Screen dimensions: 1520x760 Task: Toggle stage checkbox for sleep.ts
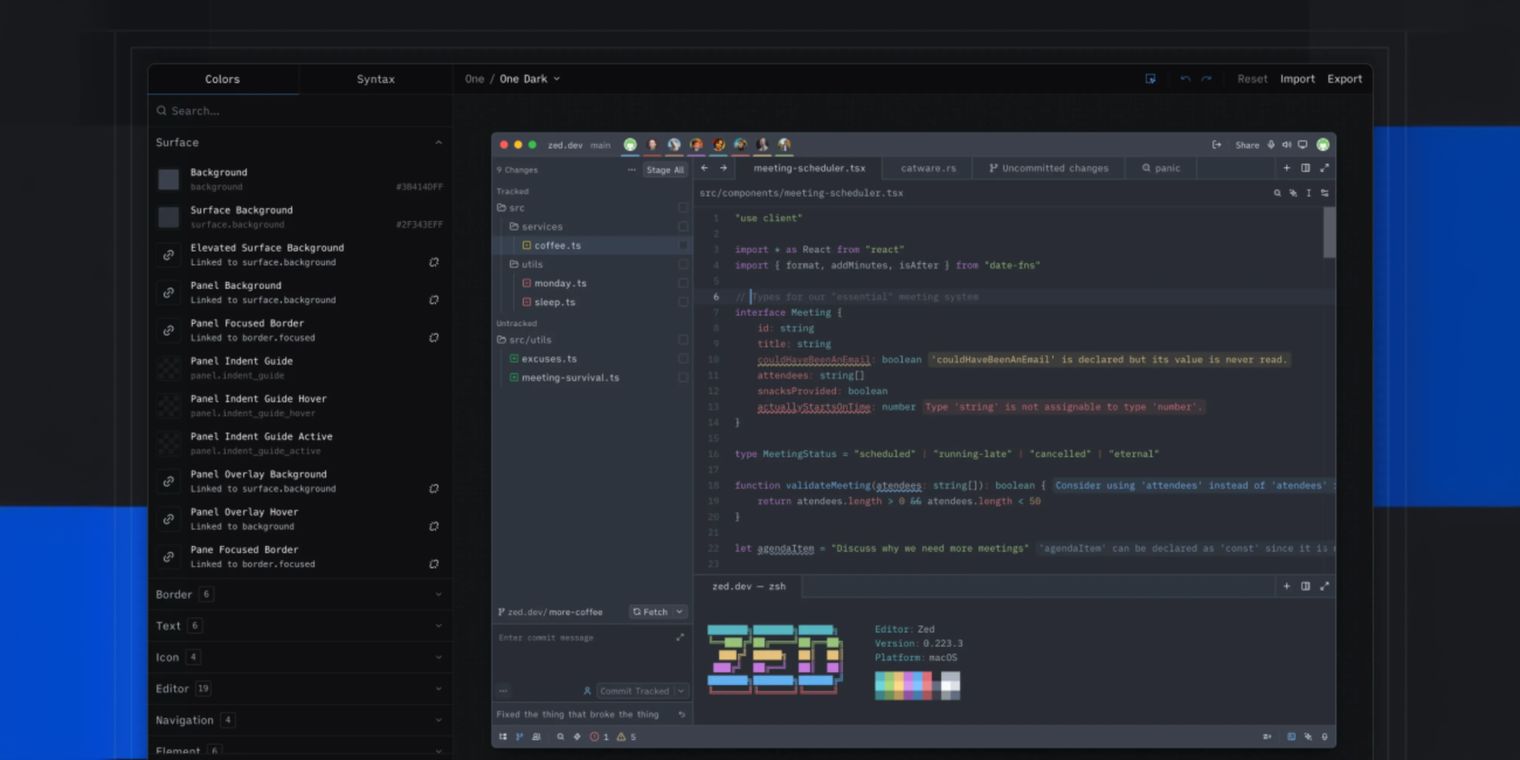click(683, 302)
